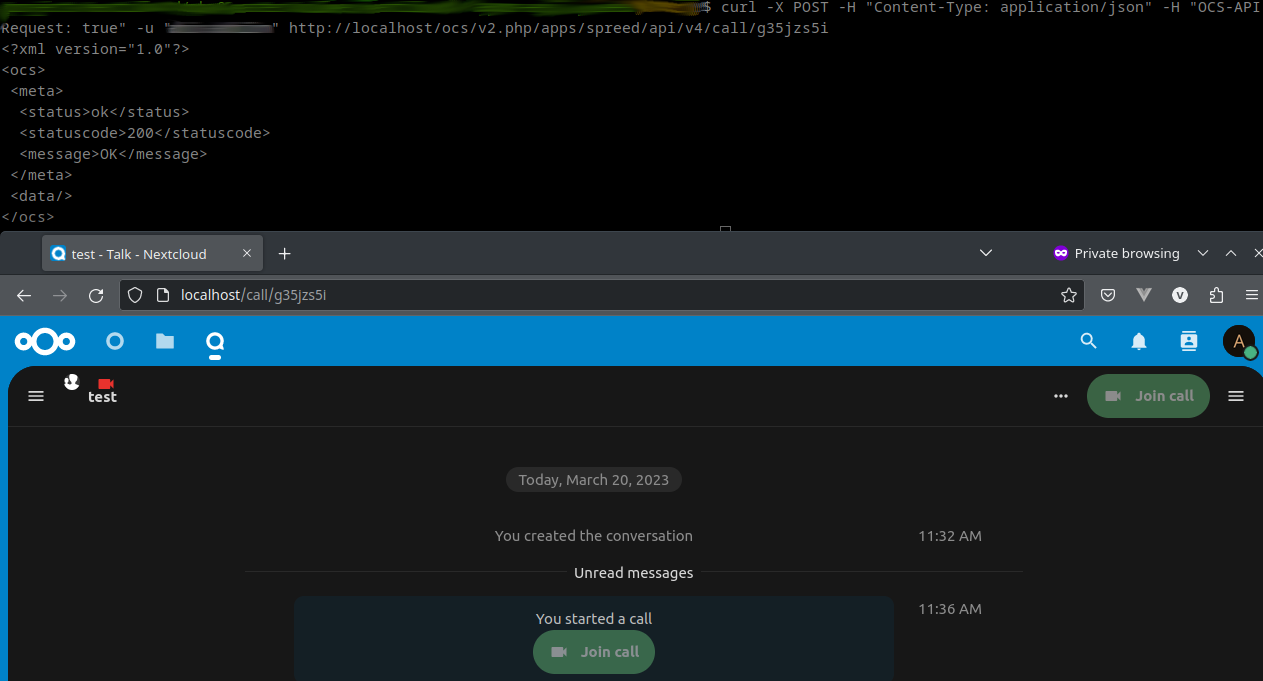The height and width of the screenshot is (681, 1263).
Task: Open the conversation actions with the three-dot icon
Action: point(1060,396)
